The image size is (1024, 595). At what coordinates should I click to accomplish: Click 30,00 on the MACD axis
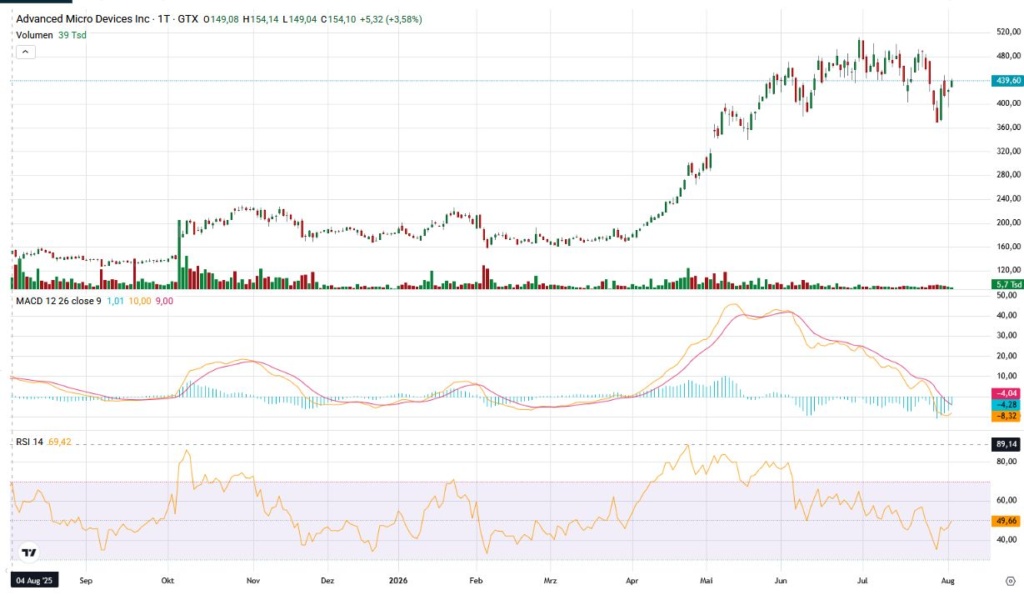coord(1008,336)
